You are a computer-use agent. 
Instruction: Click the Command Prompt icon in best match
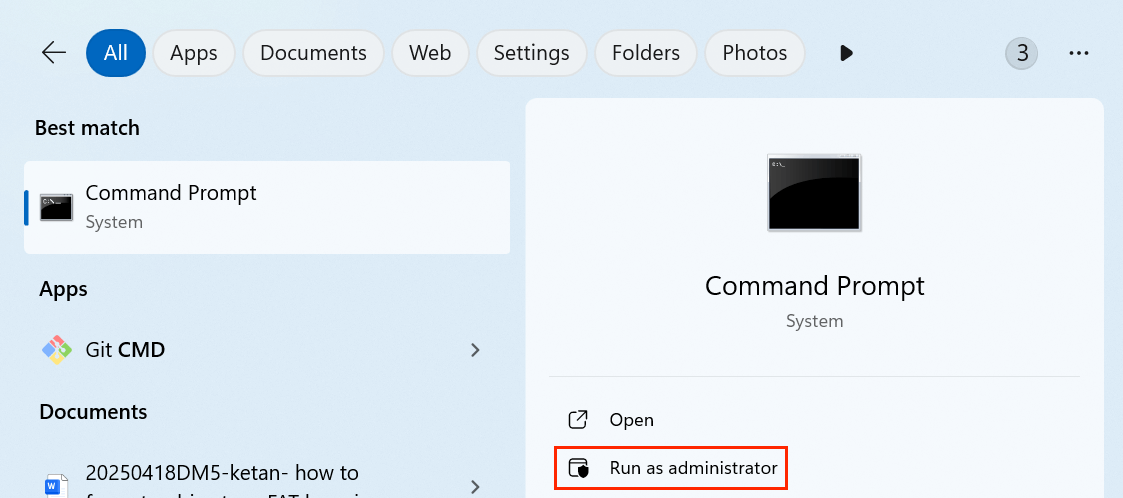click(56, 207)
